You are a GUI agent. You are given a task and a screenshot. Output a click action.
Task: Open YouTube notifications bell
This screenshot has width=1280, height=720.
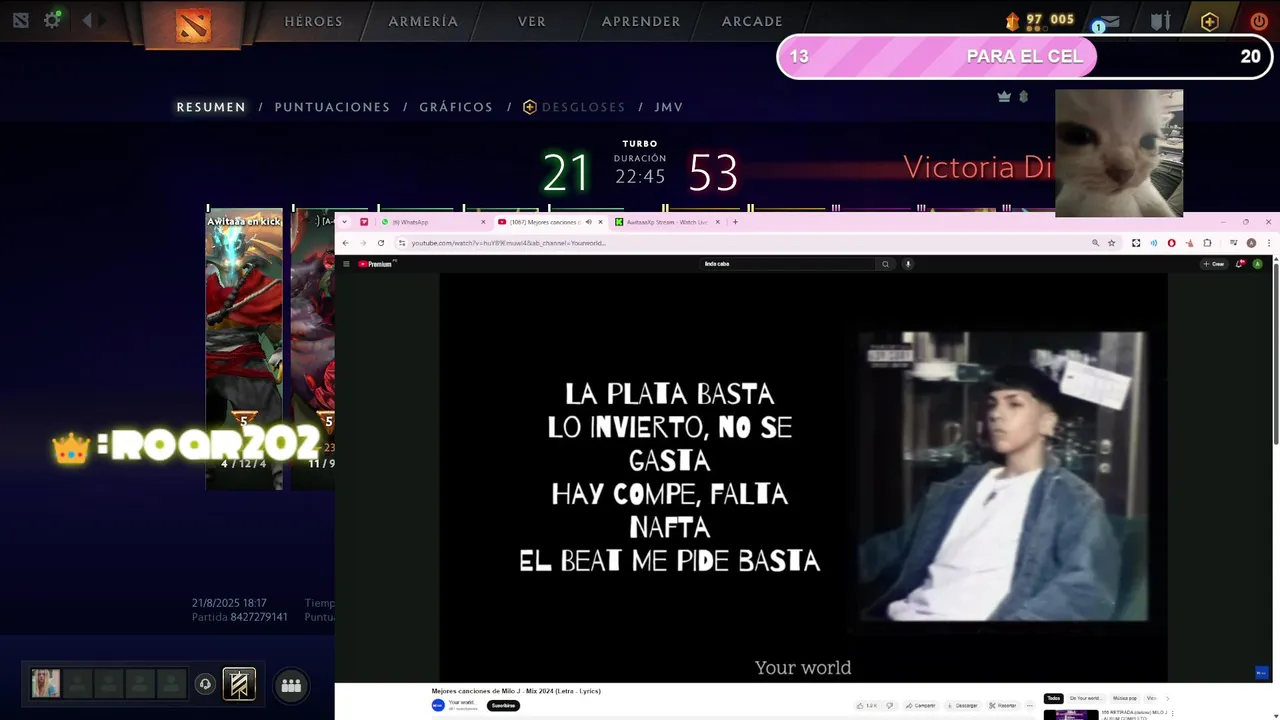coord(1240,264)
